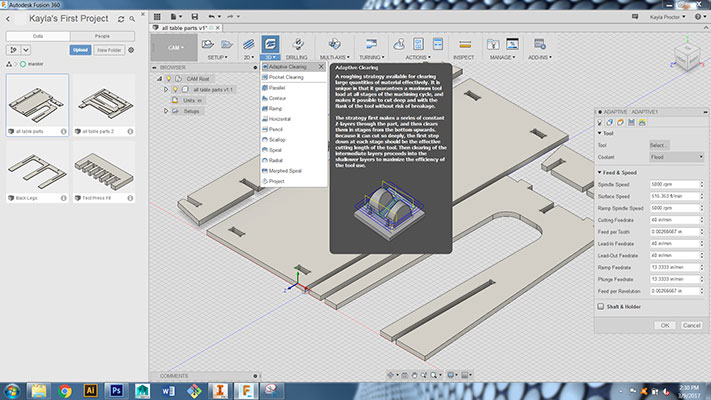711x400 pixels.
Task: Click the Multi-Axis icon
Action: 334,44
